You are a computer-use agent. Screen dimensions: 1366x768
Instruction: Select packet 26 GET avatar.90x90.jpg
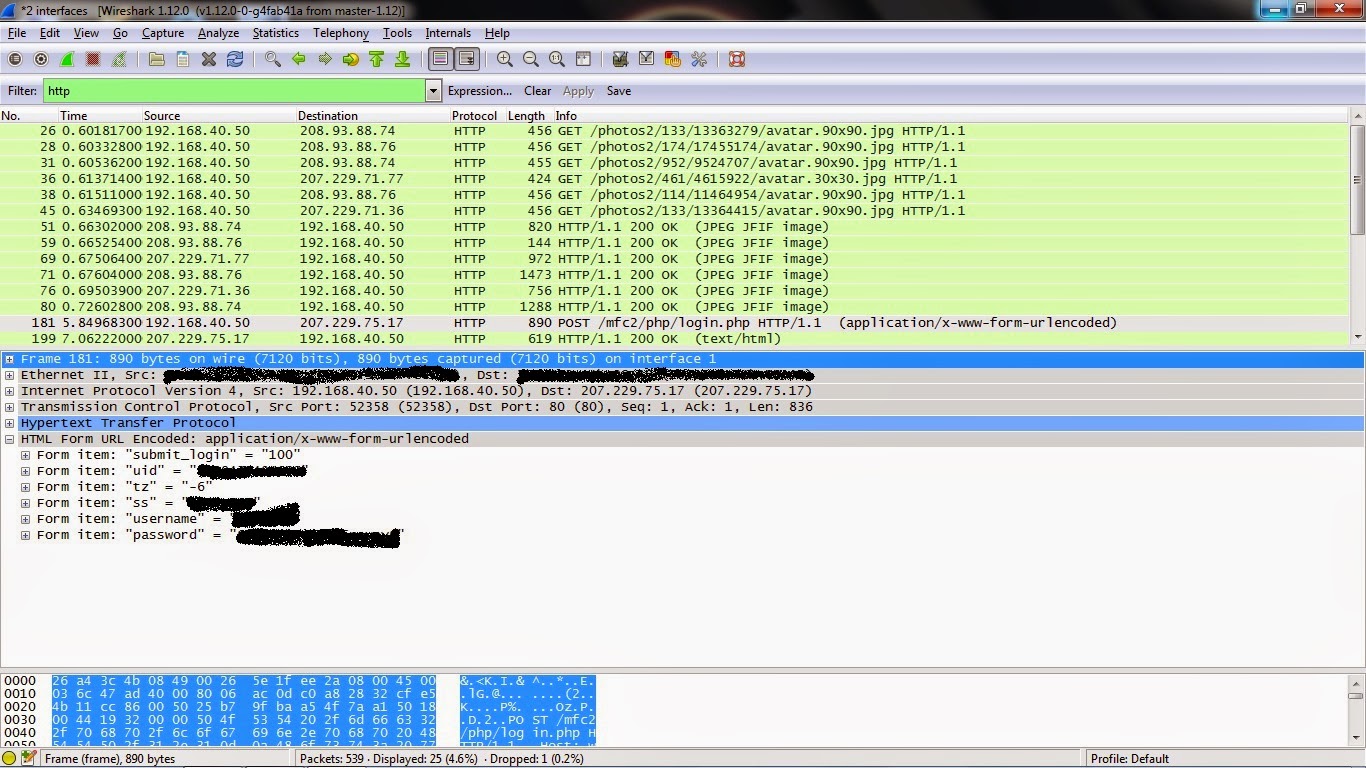675,131
